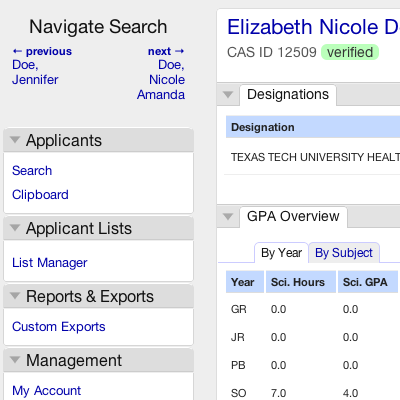Collapse the GPA Overview panel triangle
Image resolution: width=400 pixels, height=400 pixels.
coord(228,217)
